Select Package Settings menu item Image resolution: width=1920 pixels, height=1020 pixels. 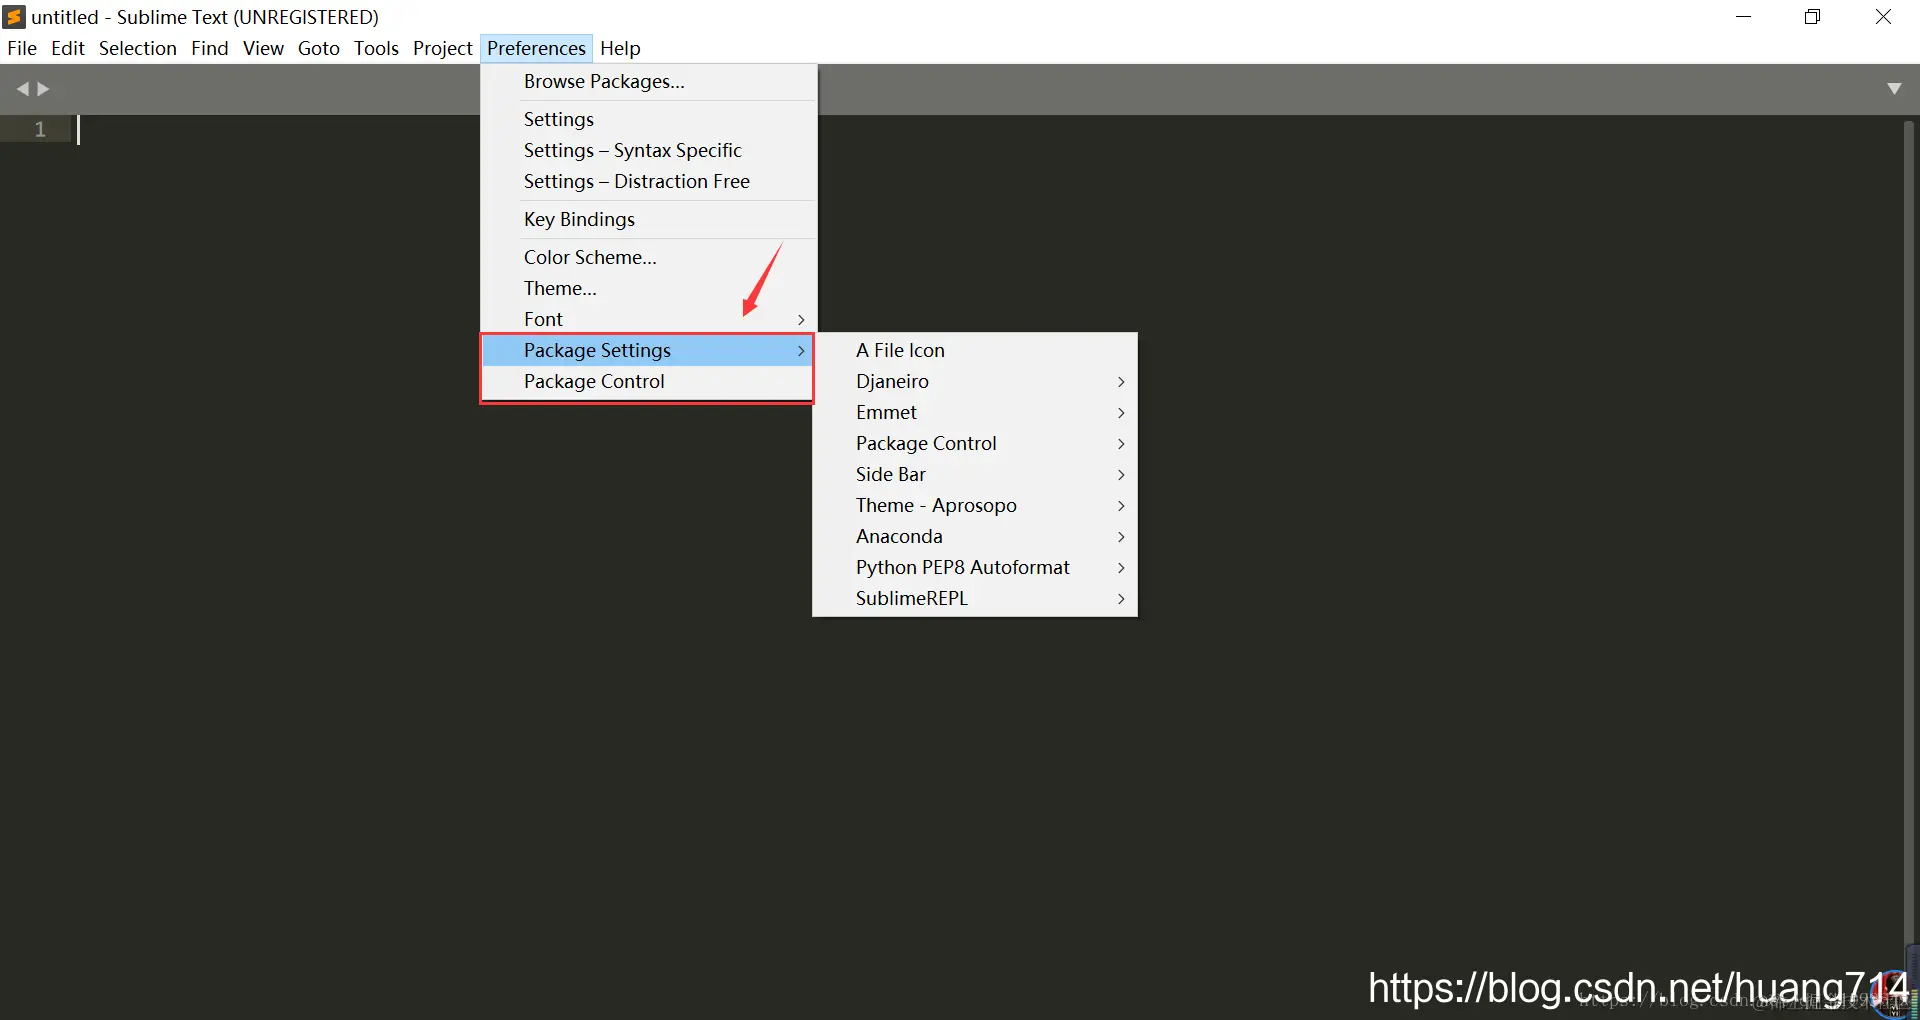(x=648, y=350)
